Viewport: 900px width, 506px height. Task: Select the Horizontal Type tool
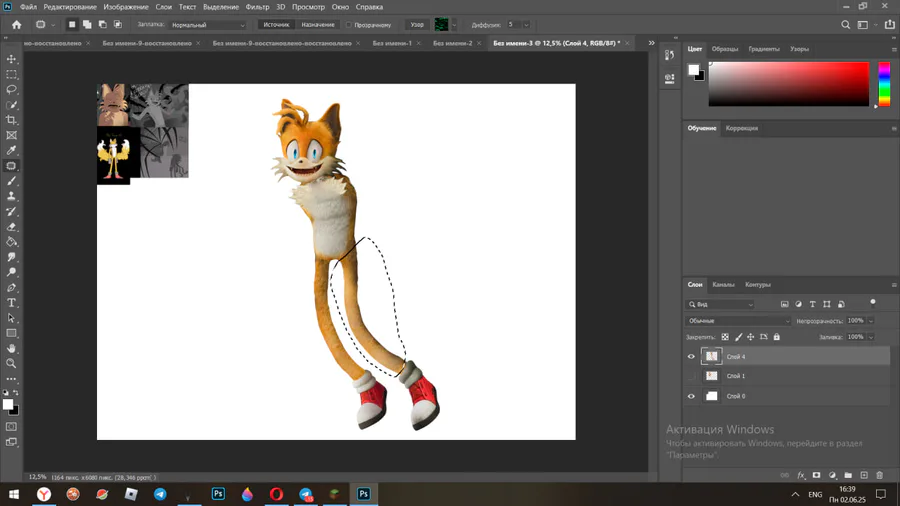(x=11, y=302)
